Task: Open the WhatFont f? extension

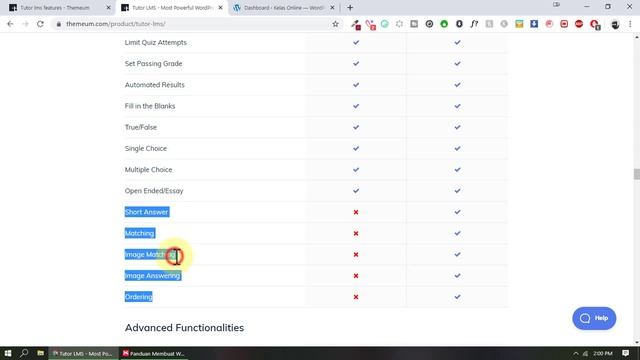Action: [474, 24]
